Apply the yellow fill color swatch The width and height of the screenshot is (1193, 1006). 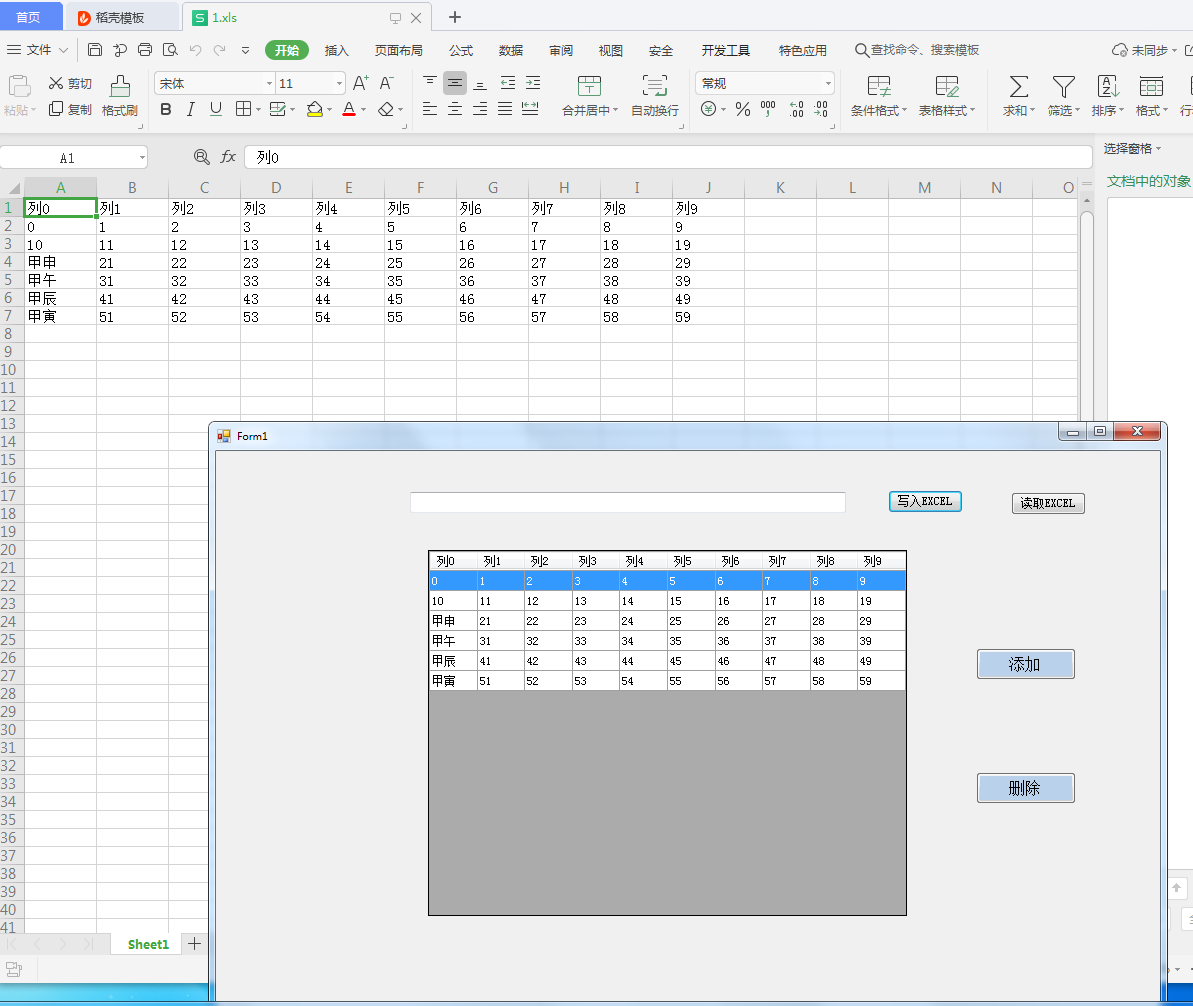[315, 110]
